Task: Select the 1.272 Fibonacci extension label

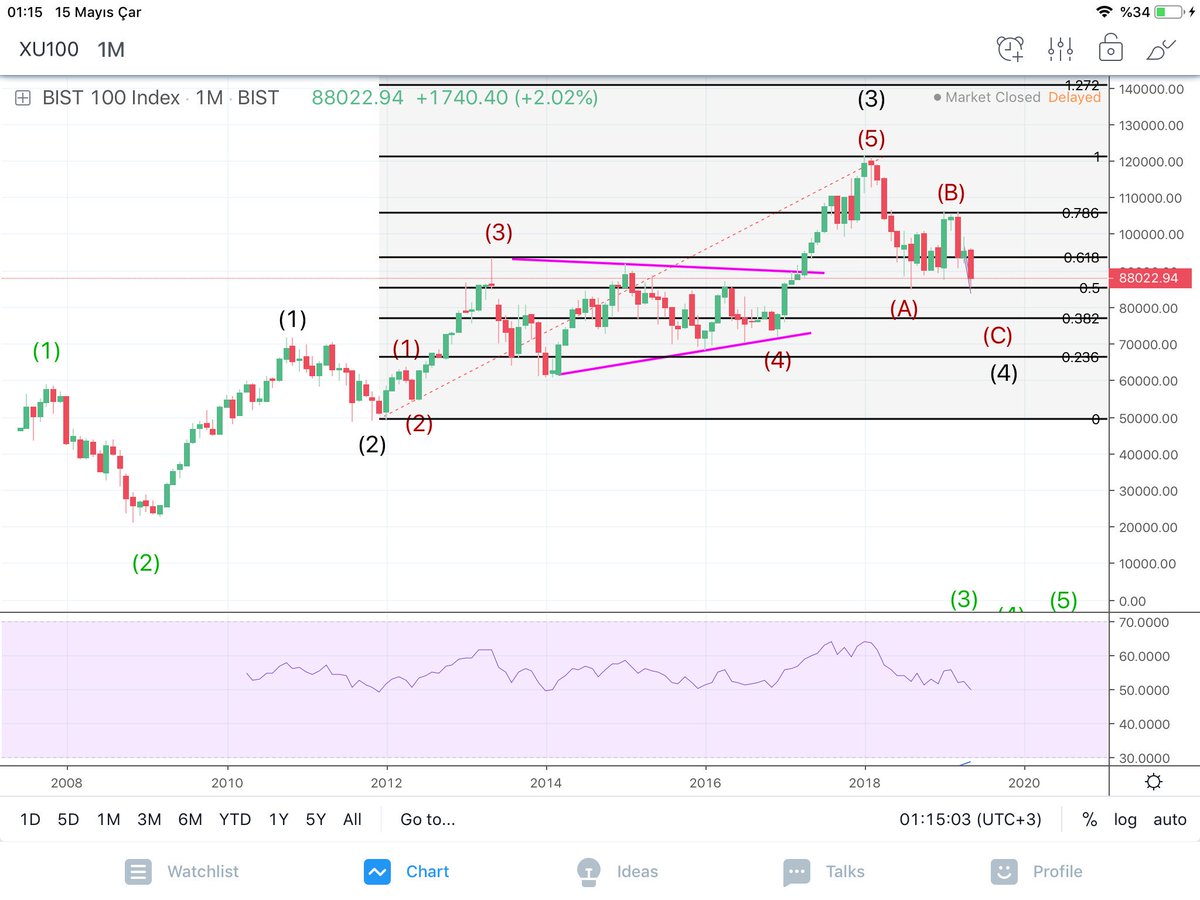Action: click(1083, 86)
